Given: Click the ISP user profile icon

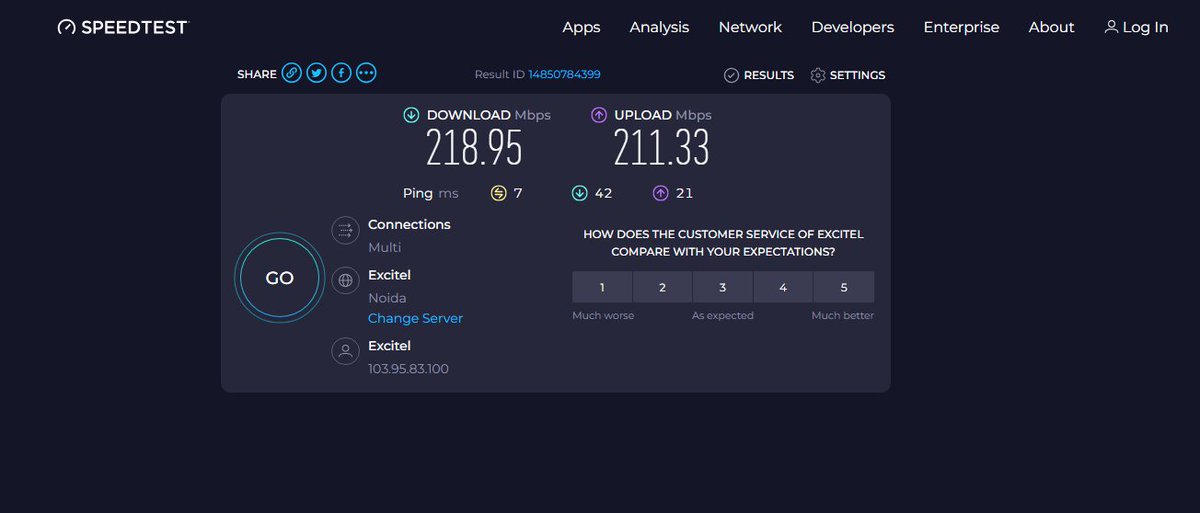Looking at the screenshot, I should [x=345, y=351].
